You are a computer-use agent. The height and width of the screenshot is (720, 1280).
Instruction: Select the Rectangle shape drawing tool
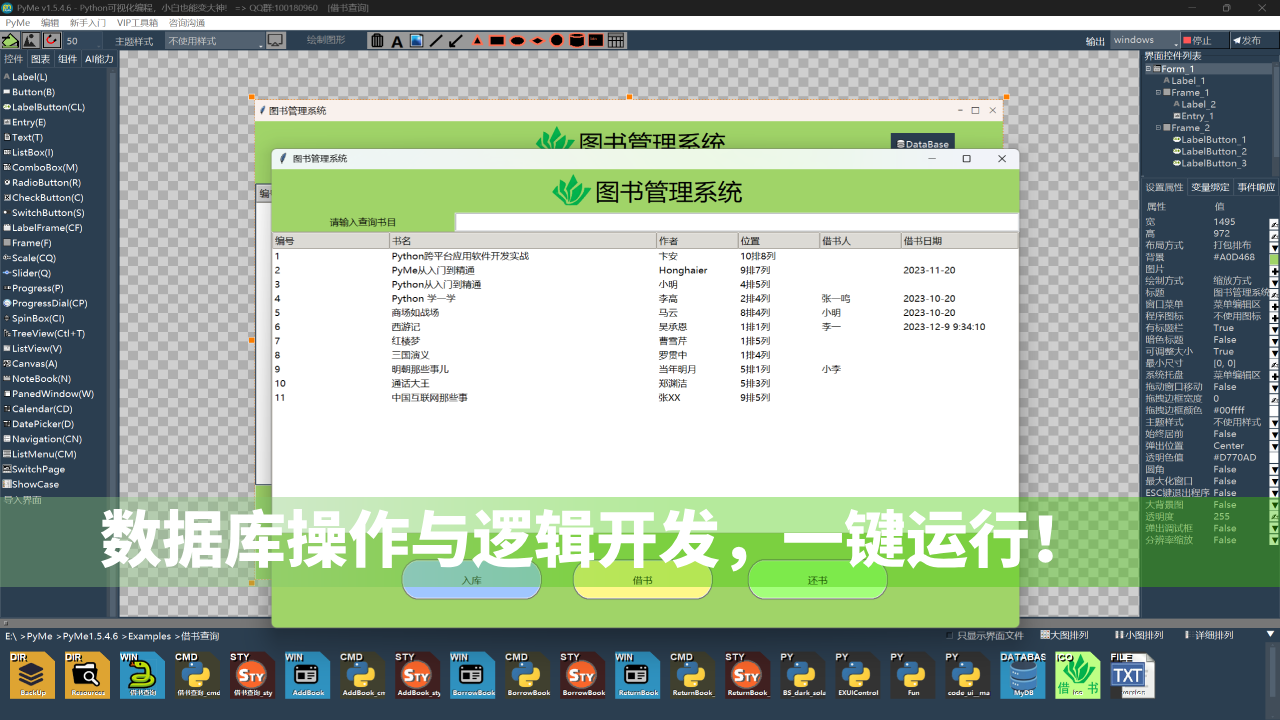(498, 40)
